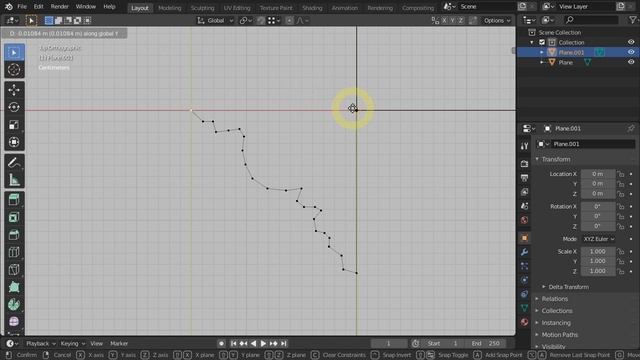Open the Global transform orientation dropdown
Image resolution: width=640 pixels, height=360 pixels.
click(x=215, y=20)
